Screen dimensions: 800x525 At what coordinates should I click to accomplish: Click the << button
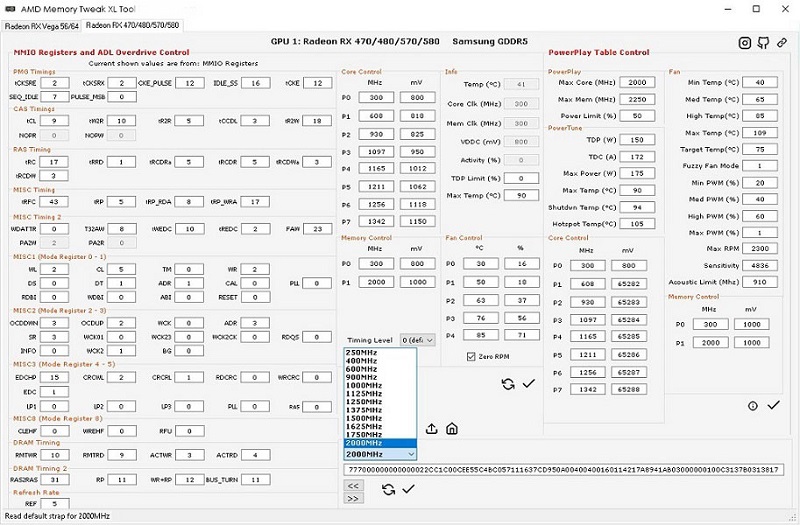[353, 485]
